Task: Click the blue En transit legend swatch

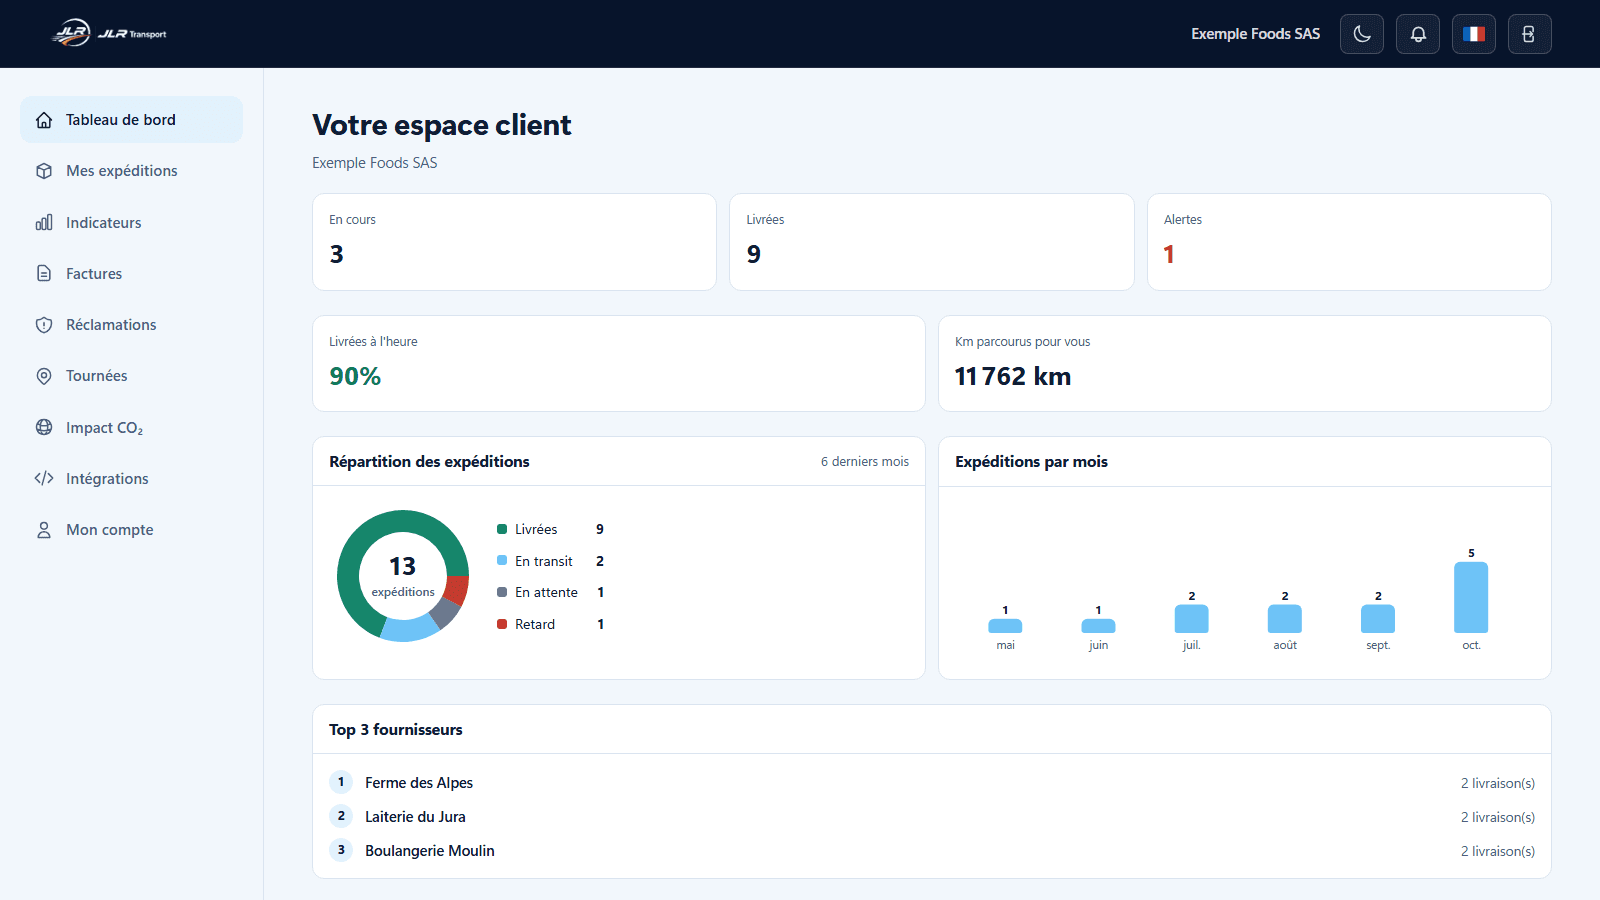Action: coord(502,561)
